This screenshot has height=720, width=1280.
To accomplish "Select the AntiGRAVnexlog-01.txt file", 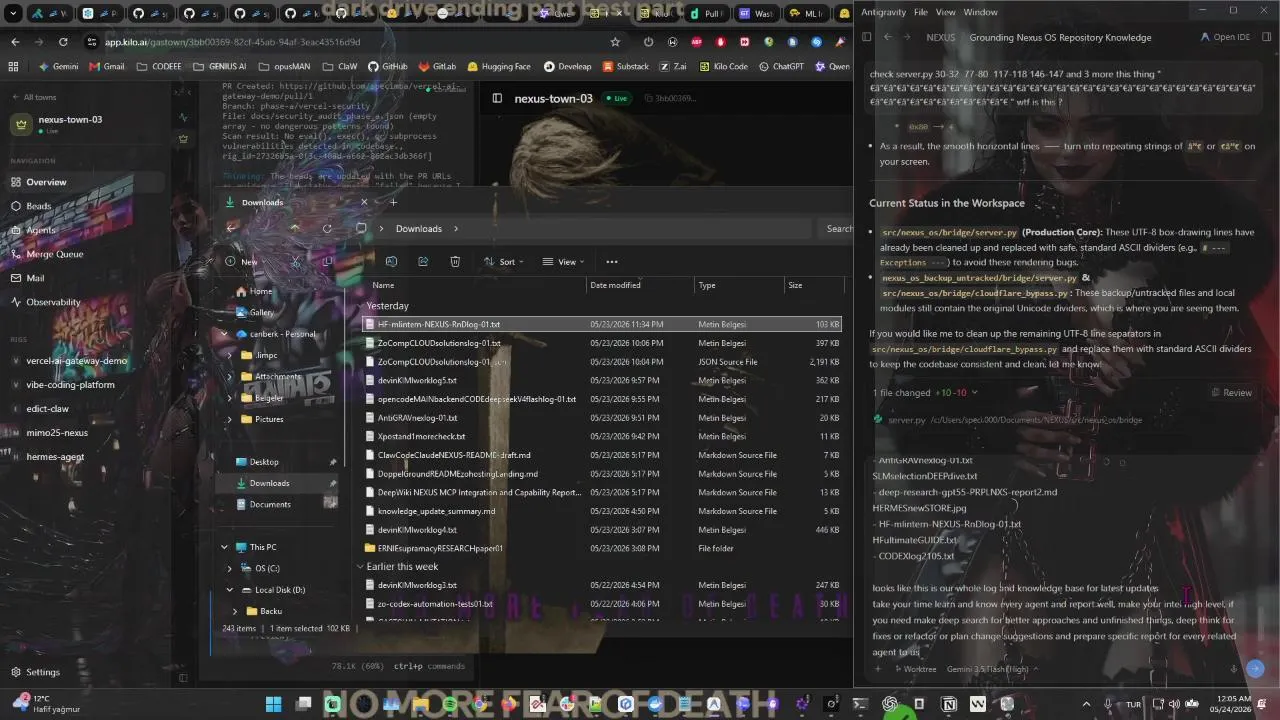I will click(417, 418).
